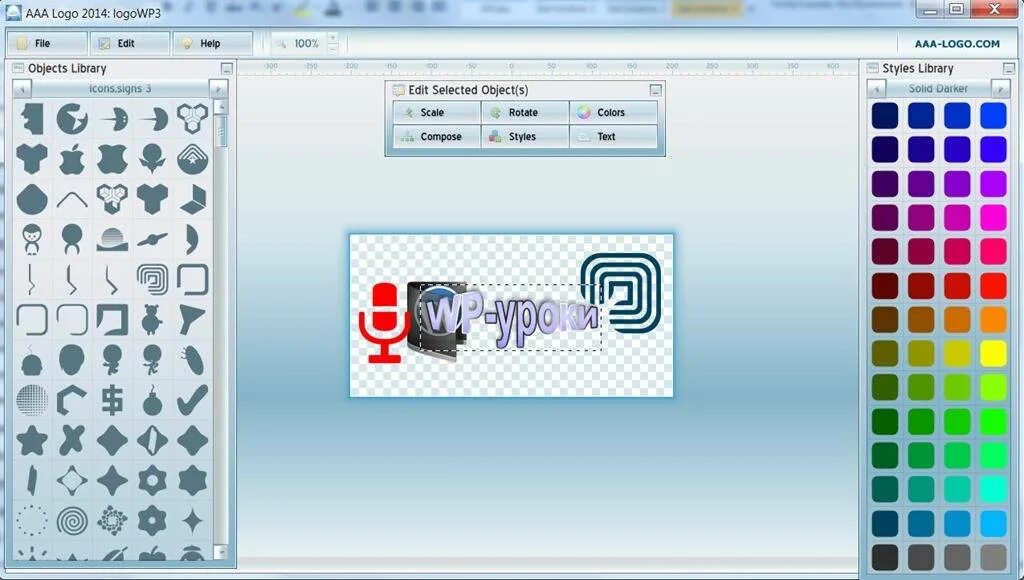1024x580 pixels.
Task: Click the red microphone on the canvas
Action: [384, 323]
